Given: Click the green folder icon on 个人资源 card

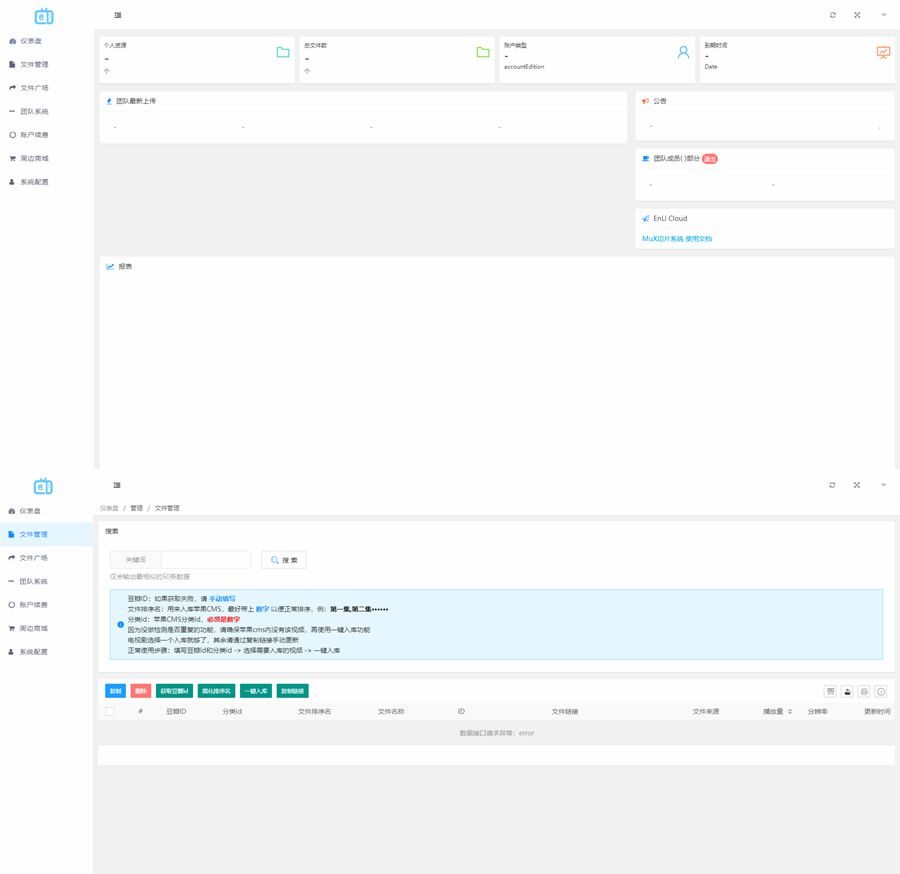Looking at the screenshot, I should [x=281, y=51].
